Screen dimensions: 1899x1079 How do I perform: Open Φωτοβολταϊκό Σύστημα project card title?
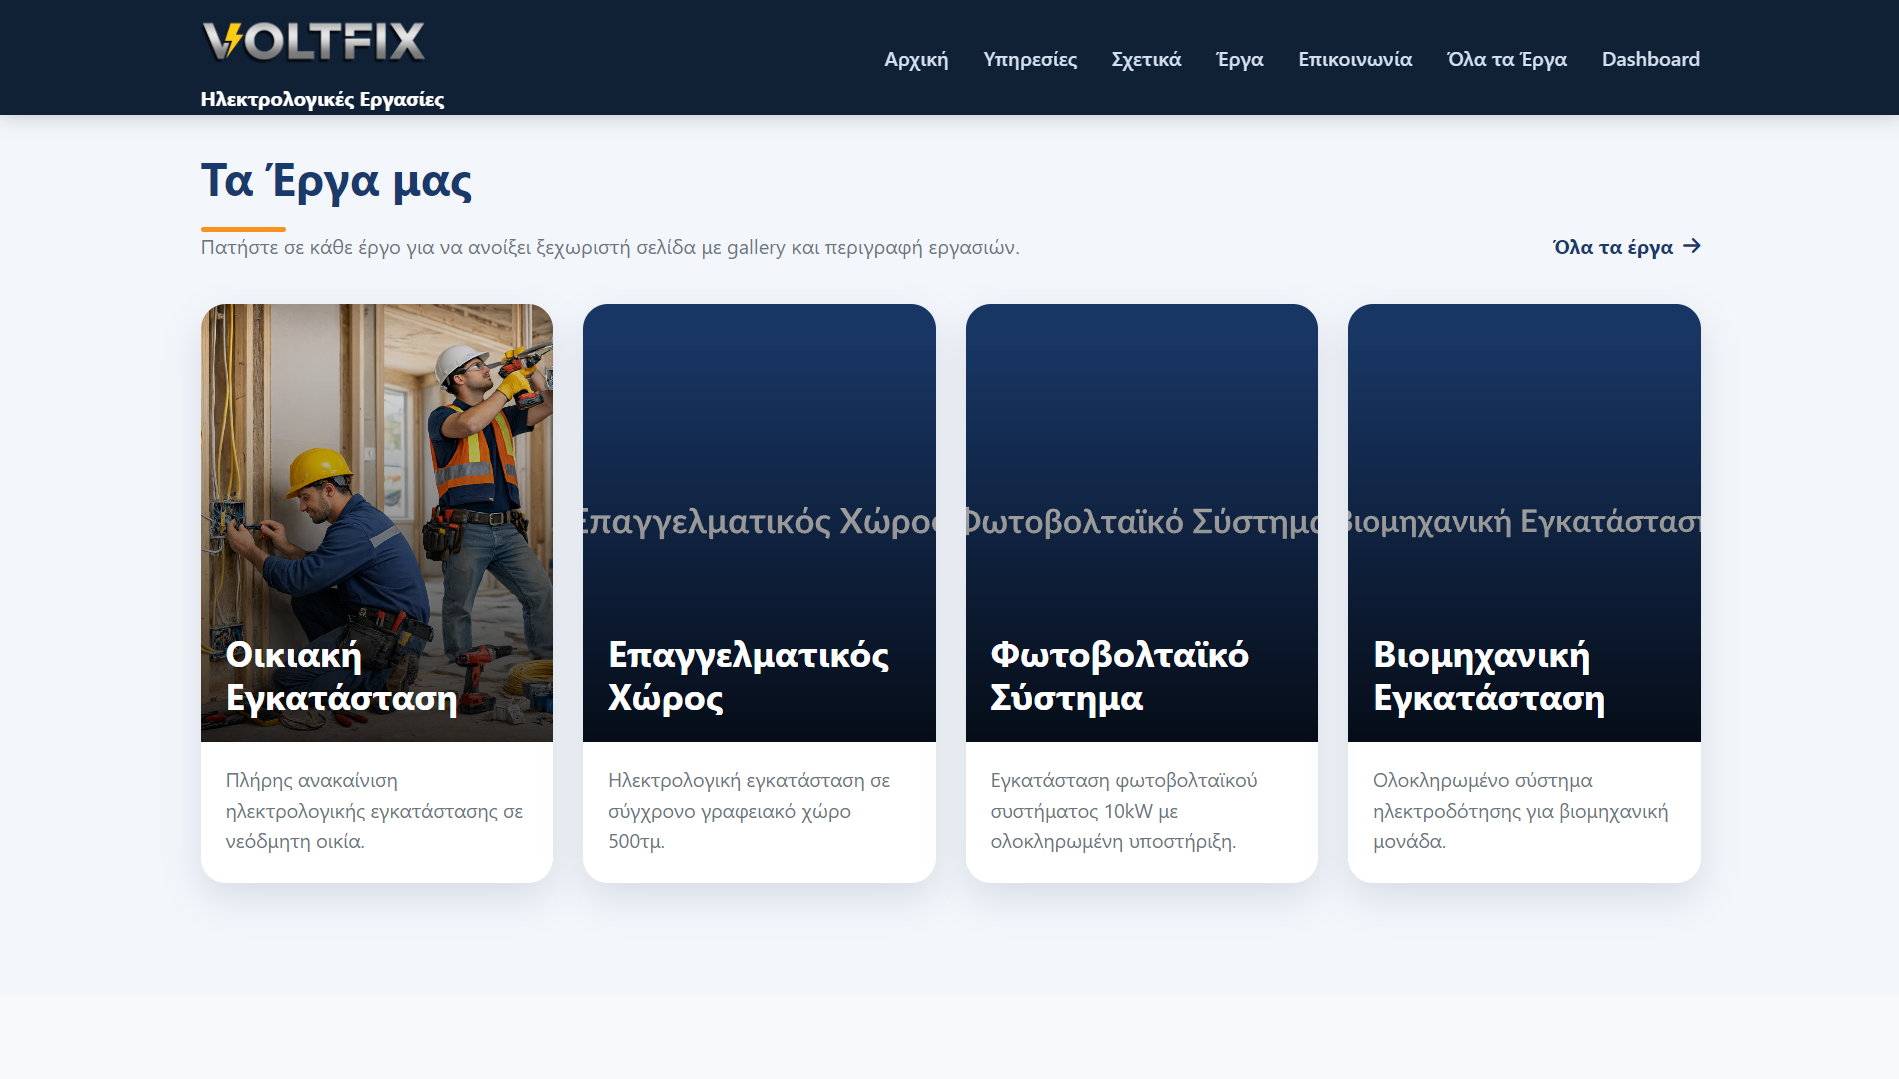point(1119,676)
